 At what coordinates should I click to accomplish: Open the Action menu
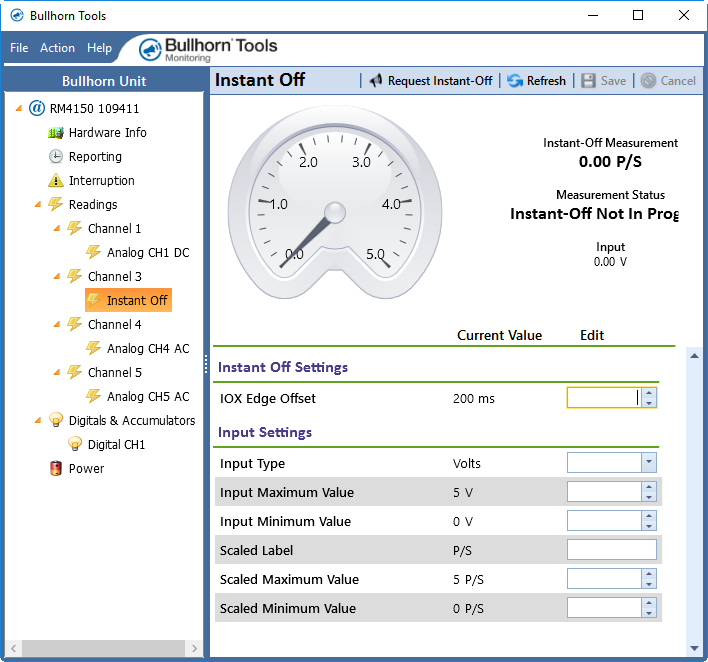[x=57, y=48]
